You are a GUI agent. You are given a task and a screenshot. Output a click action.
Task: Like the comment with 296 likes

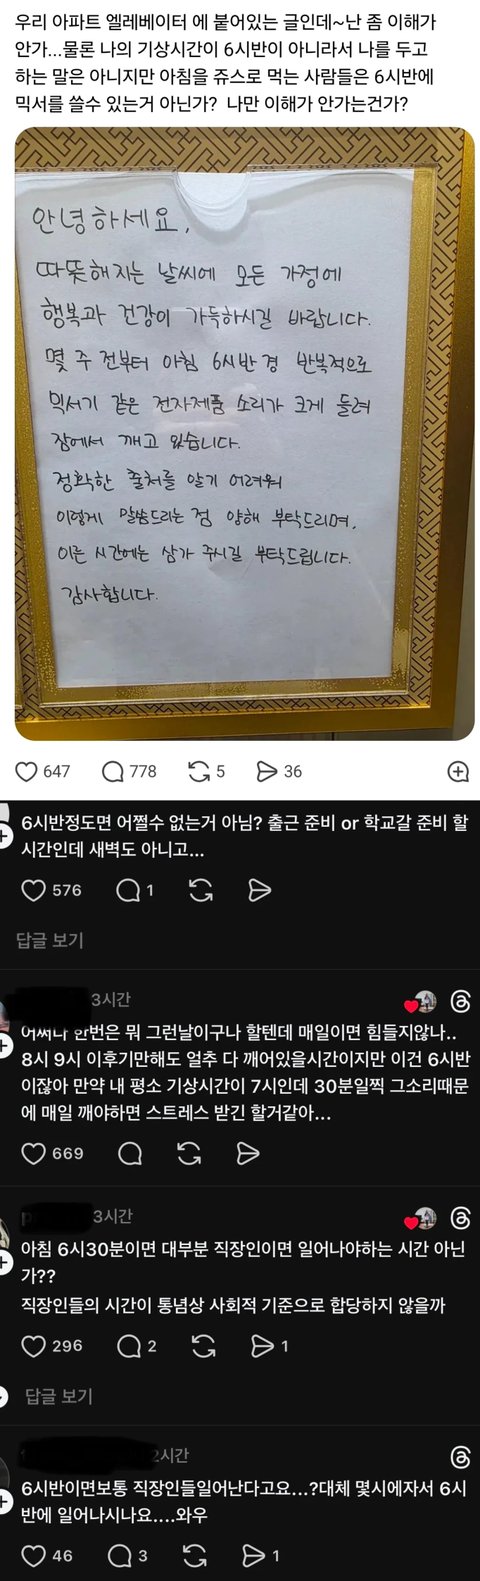coord(34,1346)
